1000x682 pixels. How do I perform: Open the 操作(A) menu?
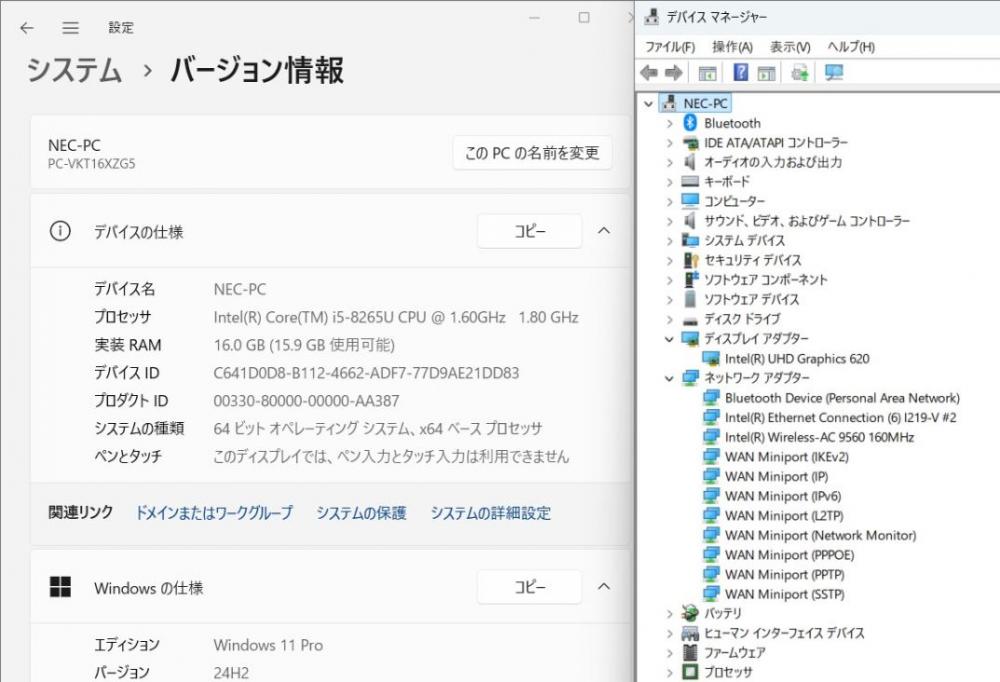click(733, 47)
